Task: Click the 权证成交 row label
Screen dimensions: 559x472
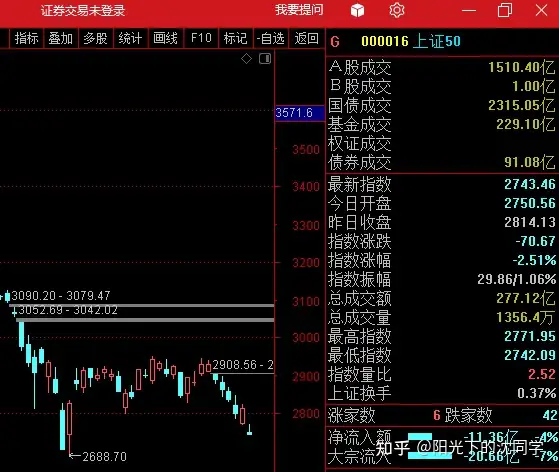Action: point(359,144)
